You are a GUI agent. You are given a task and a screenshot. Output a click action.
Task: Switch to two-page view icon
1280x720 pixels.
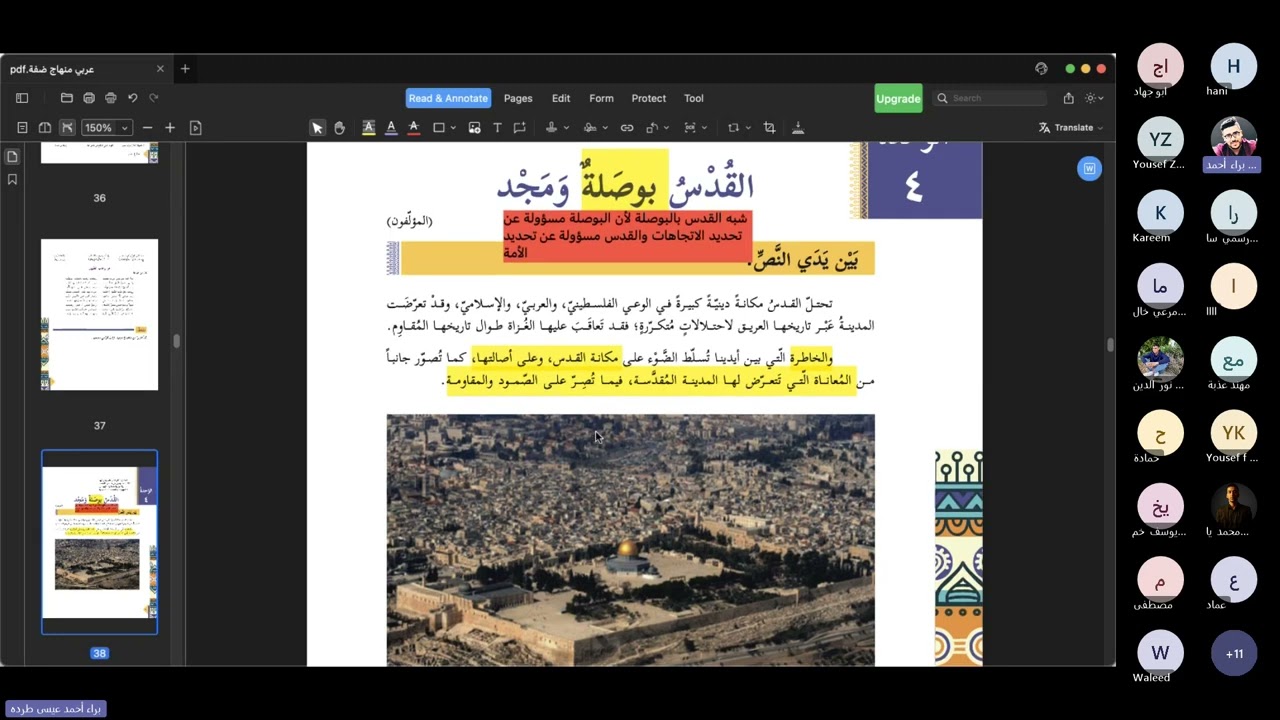pyautogui.click(x=44, y=128)
